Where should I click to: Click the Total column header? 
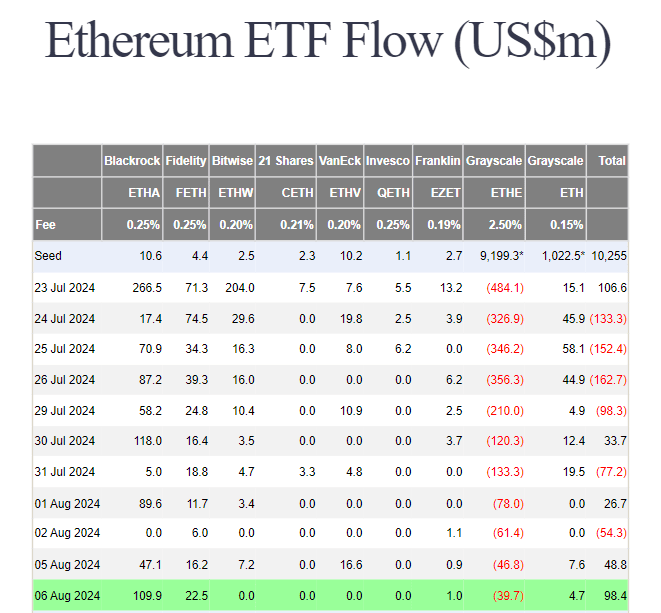[x=611, y=160]
